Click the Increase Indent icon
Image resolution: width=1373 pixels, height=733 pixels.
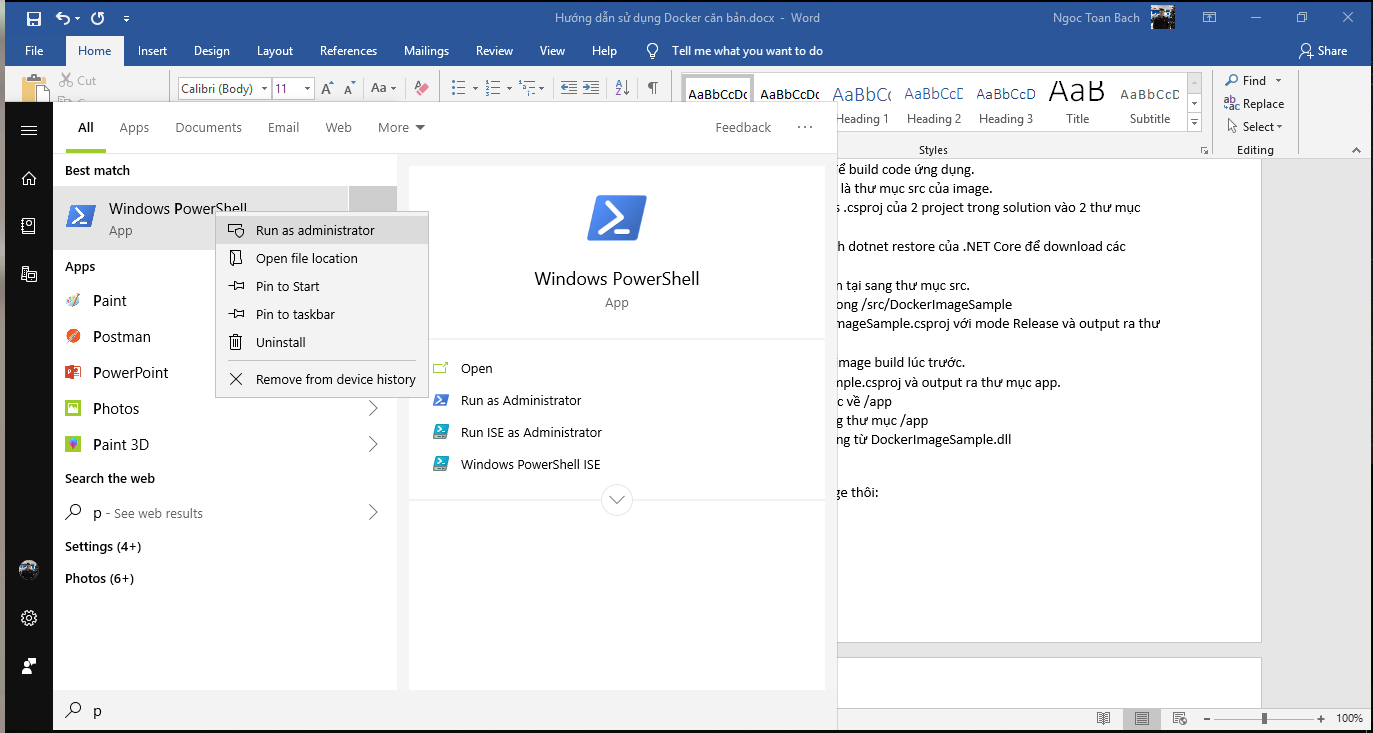click(x=591, y=88)
